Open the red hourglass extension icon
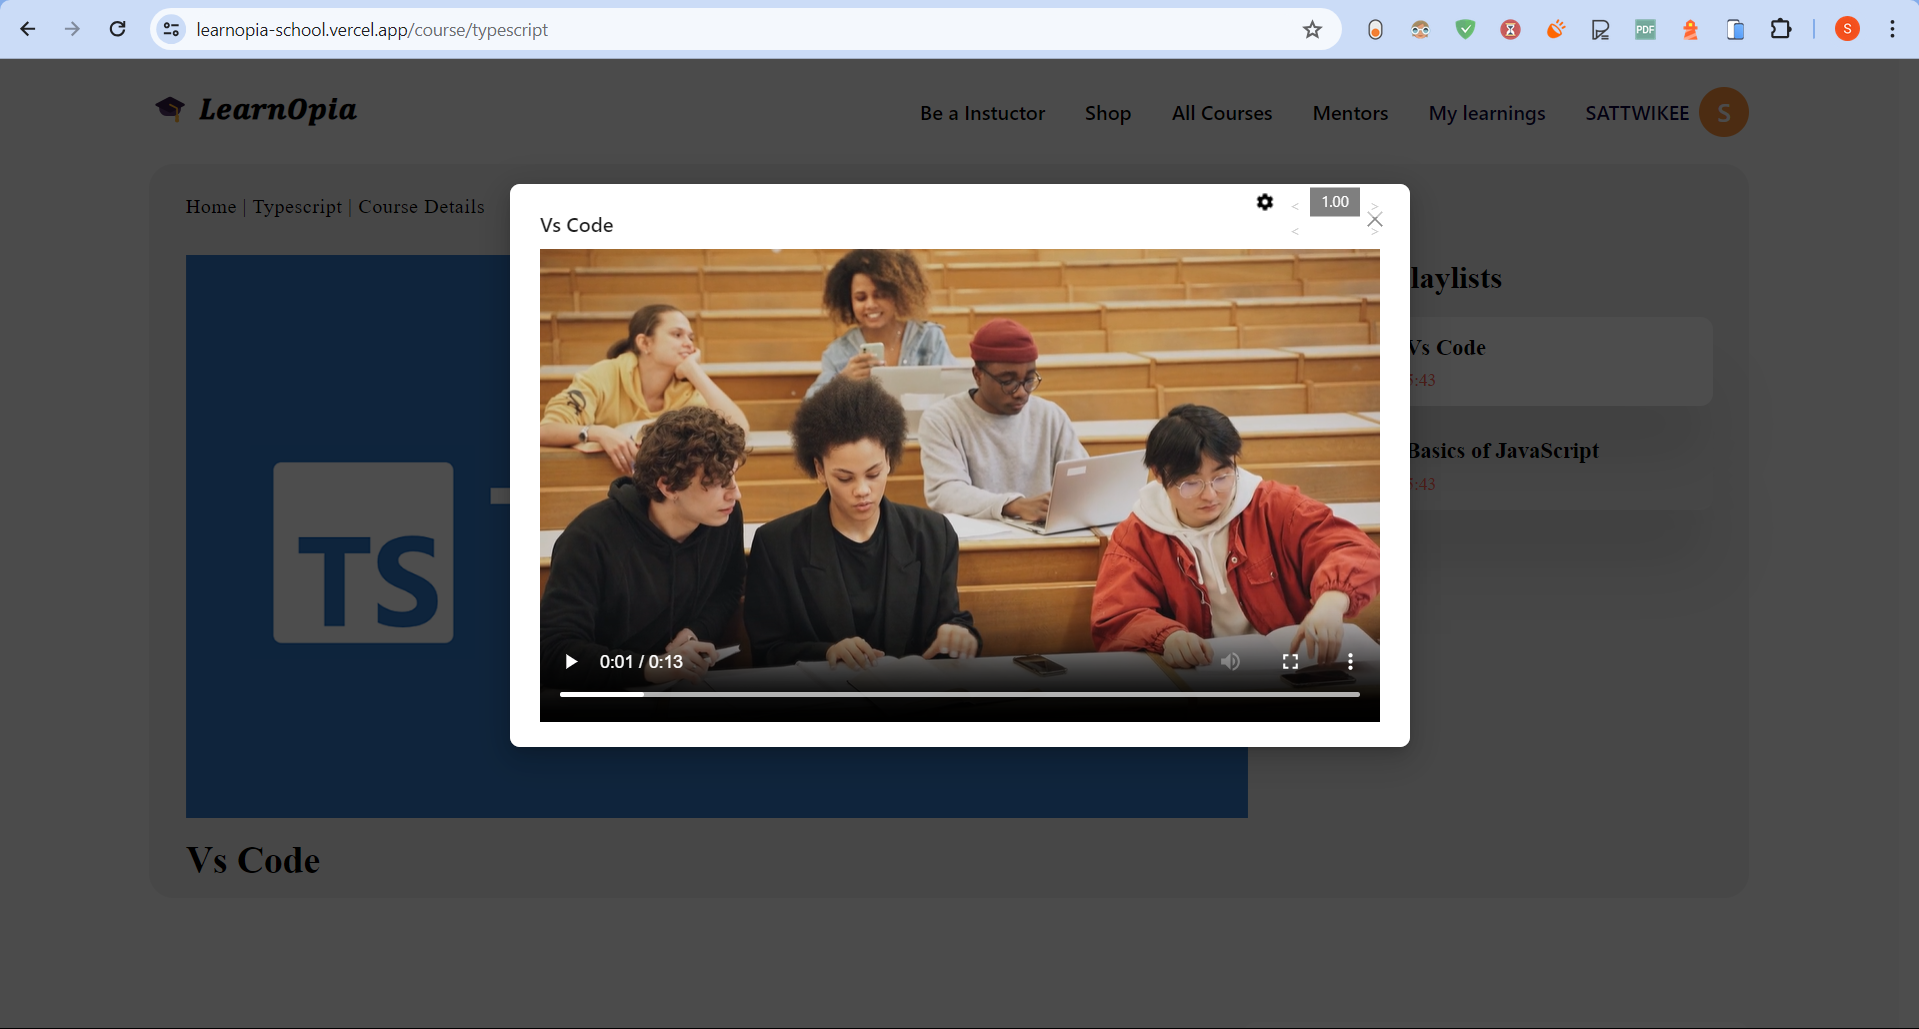The image size is (1919, 1029). click(x=1511, y=30)
